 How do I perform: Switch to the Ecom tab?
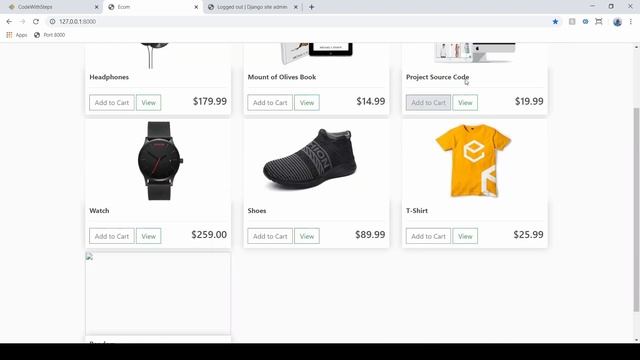point(153,7)
